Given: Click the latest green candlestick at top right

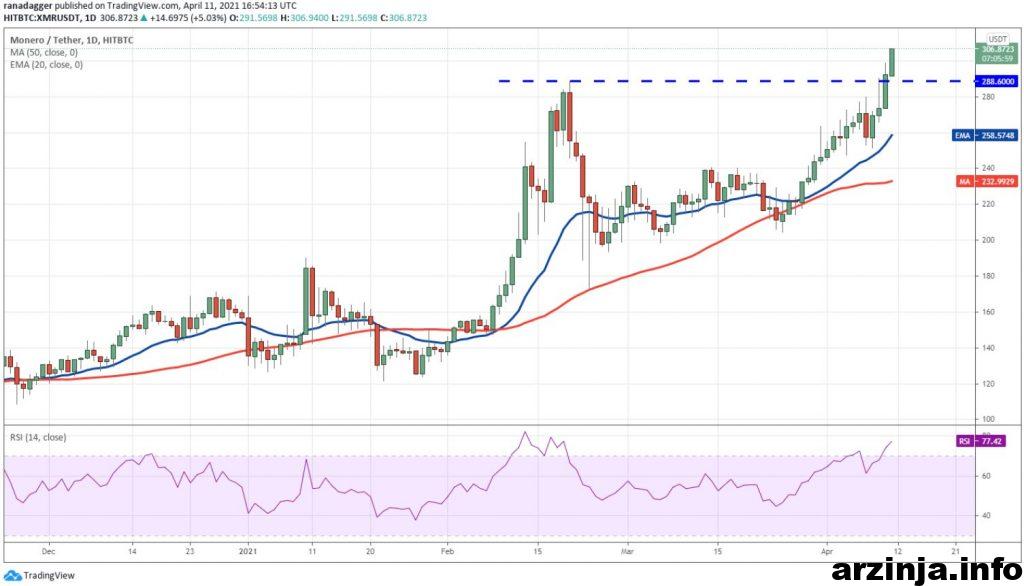Looking at the screenshot, I should point(892,60).
